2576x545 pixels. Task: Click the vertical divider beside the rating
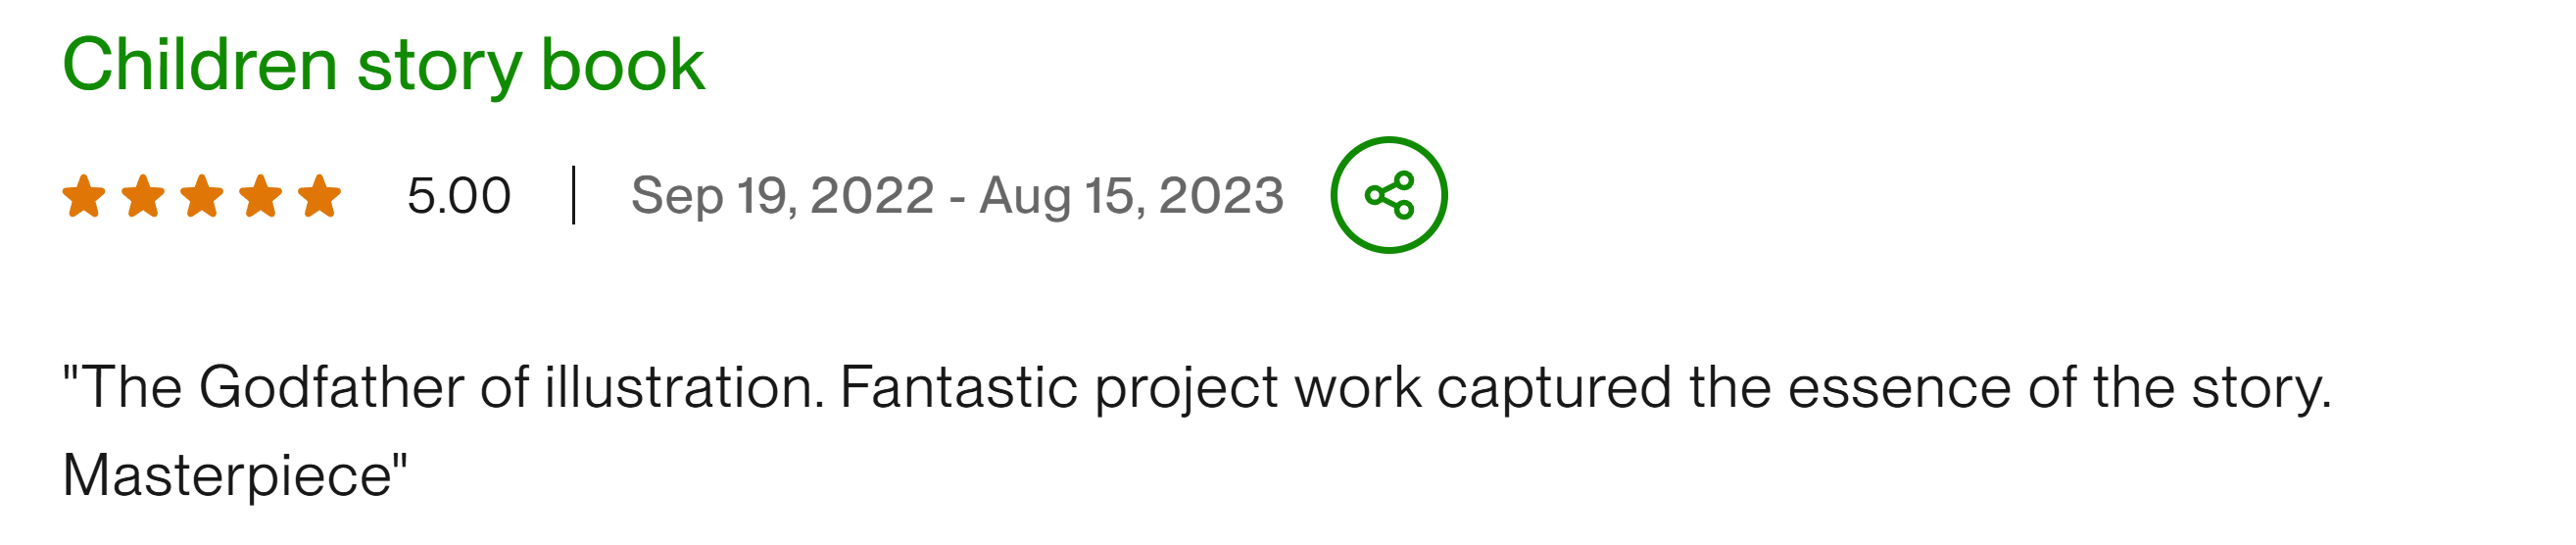[x=573, y=195]
